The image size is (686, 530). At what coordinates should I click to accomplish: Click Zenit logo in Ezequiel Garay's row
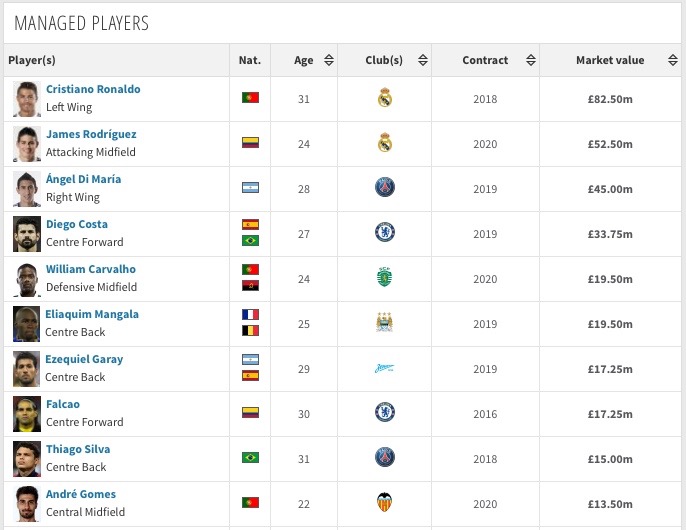385,368
